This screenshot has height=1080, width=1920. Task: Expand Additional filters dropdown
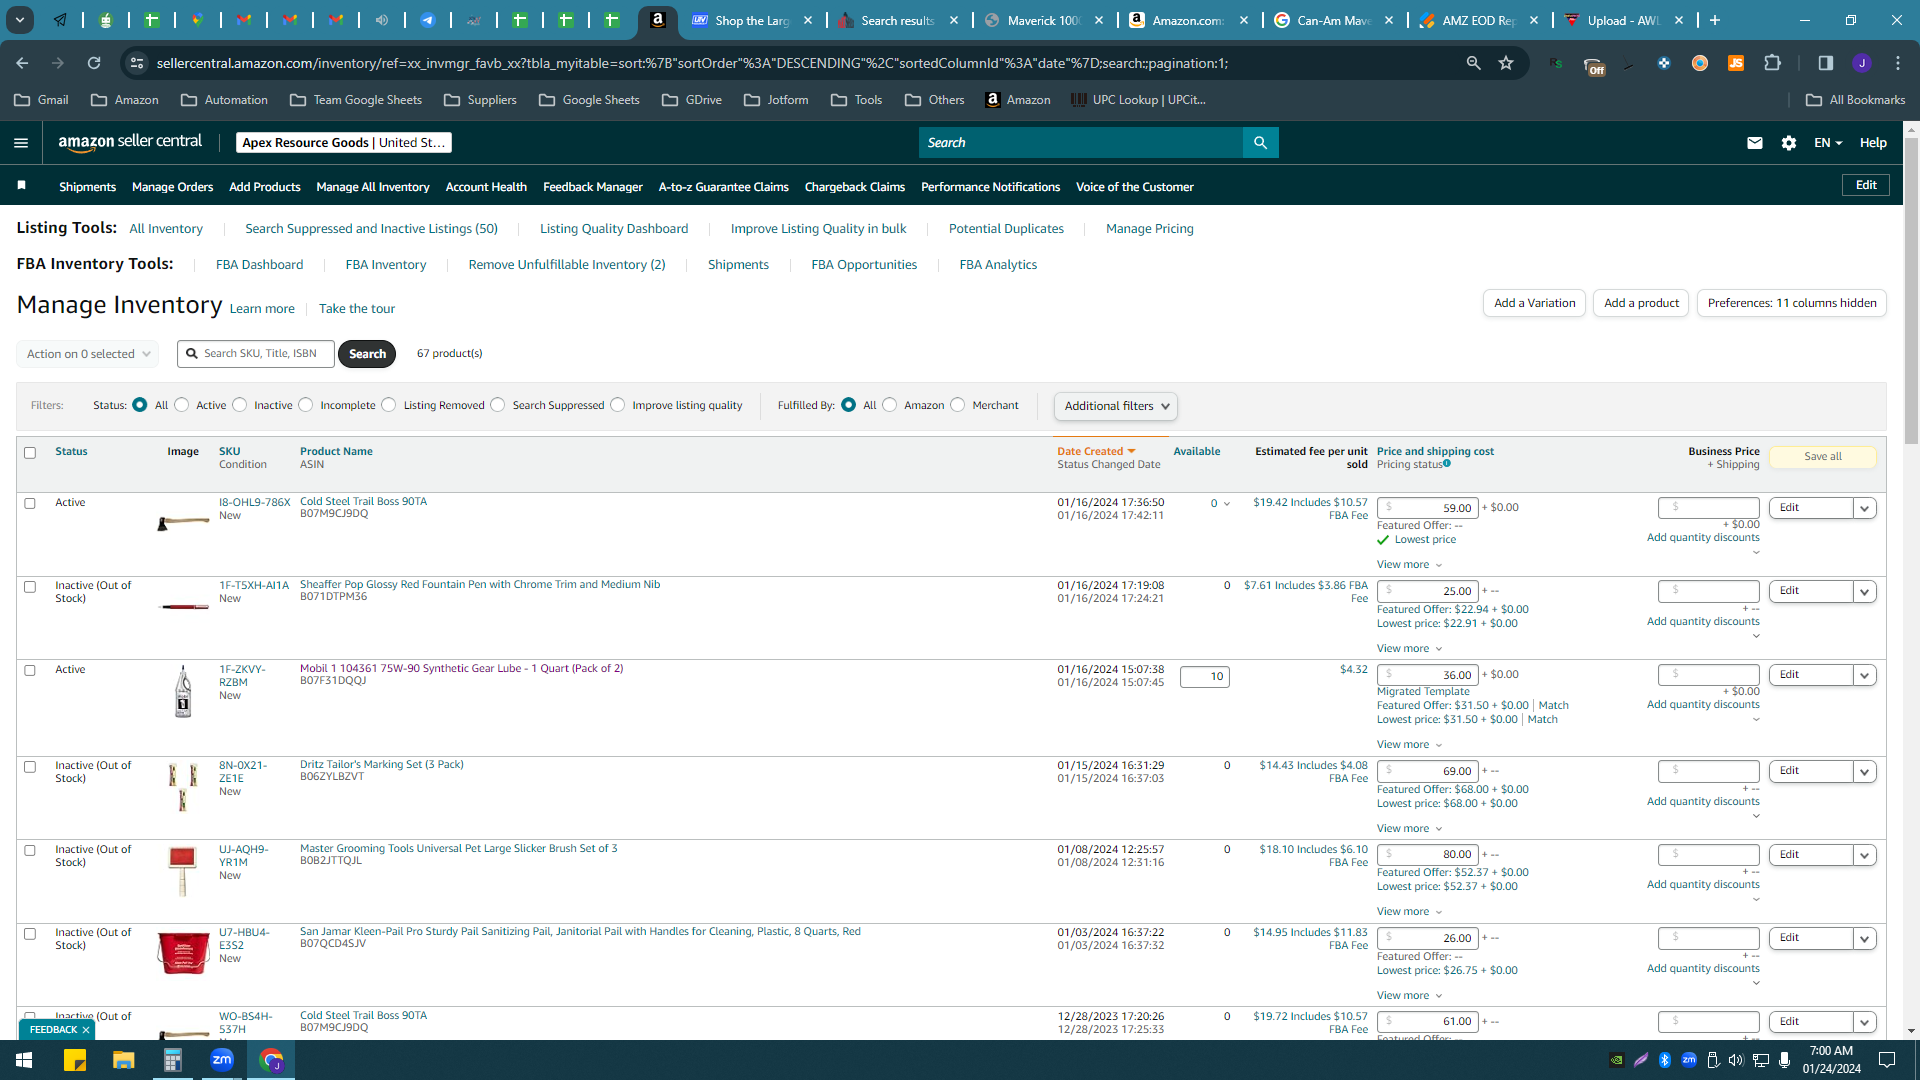[x=1116, y=406]
